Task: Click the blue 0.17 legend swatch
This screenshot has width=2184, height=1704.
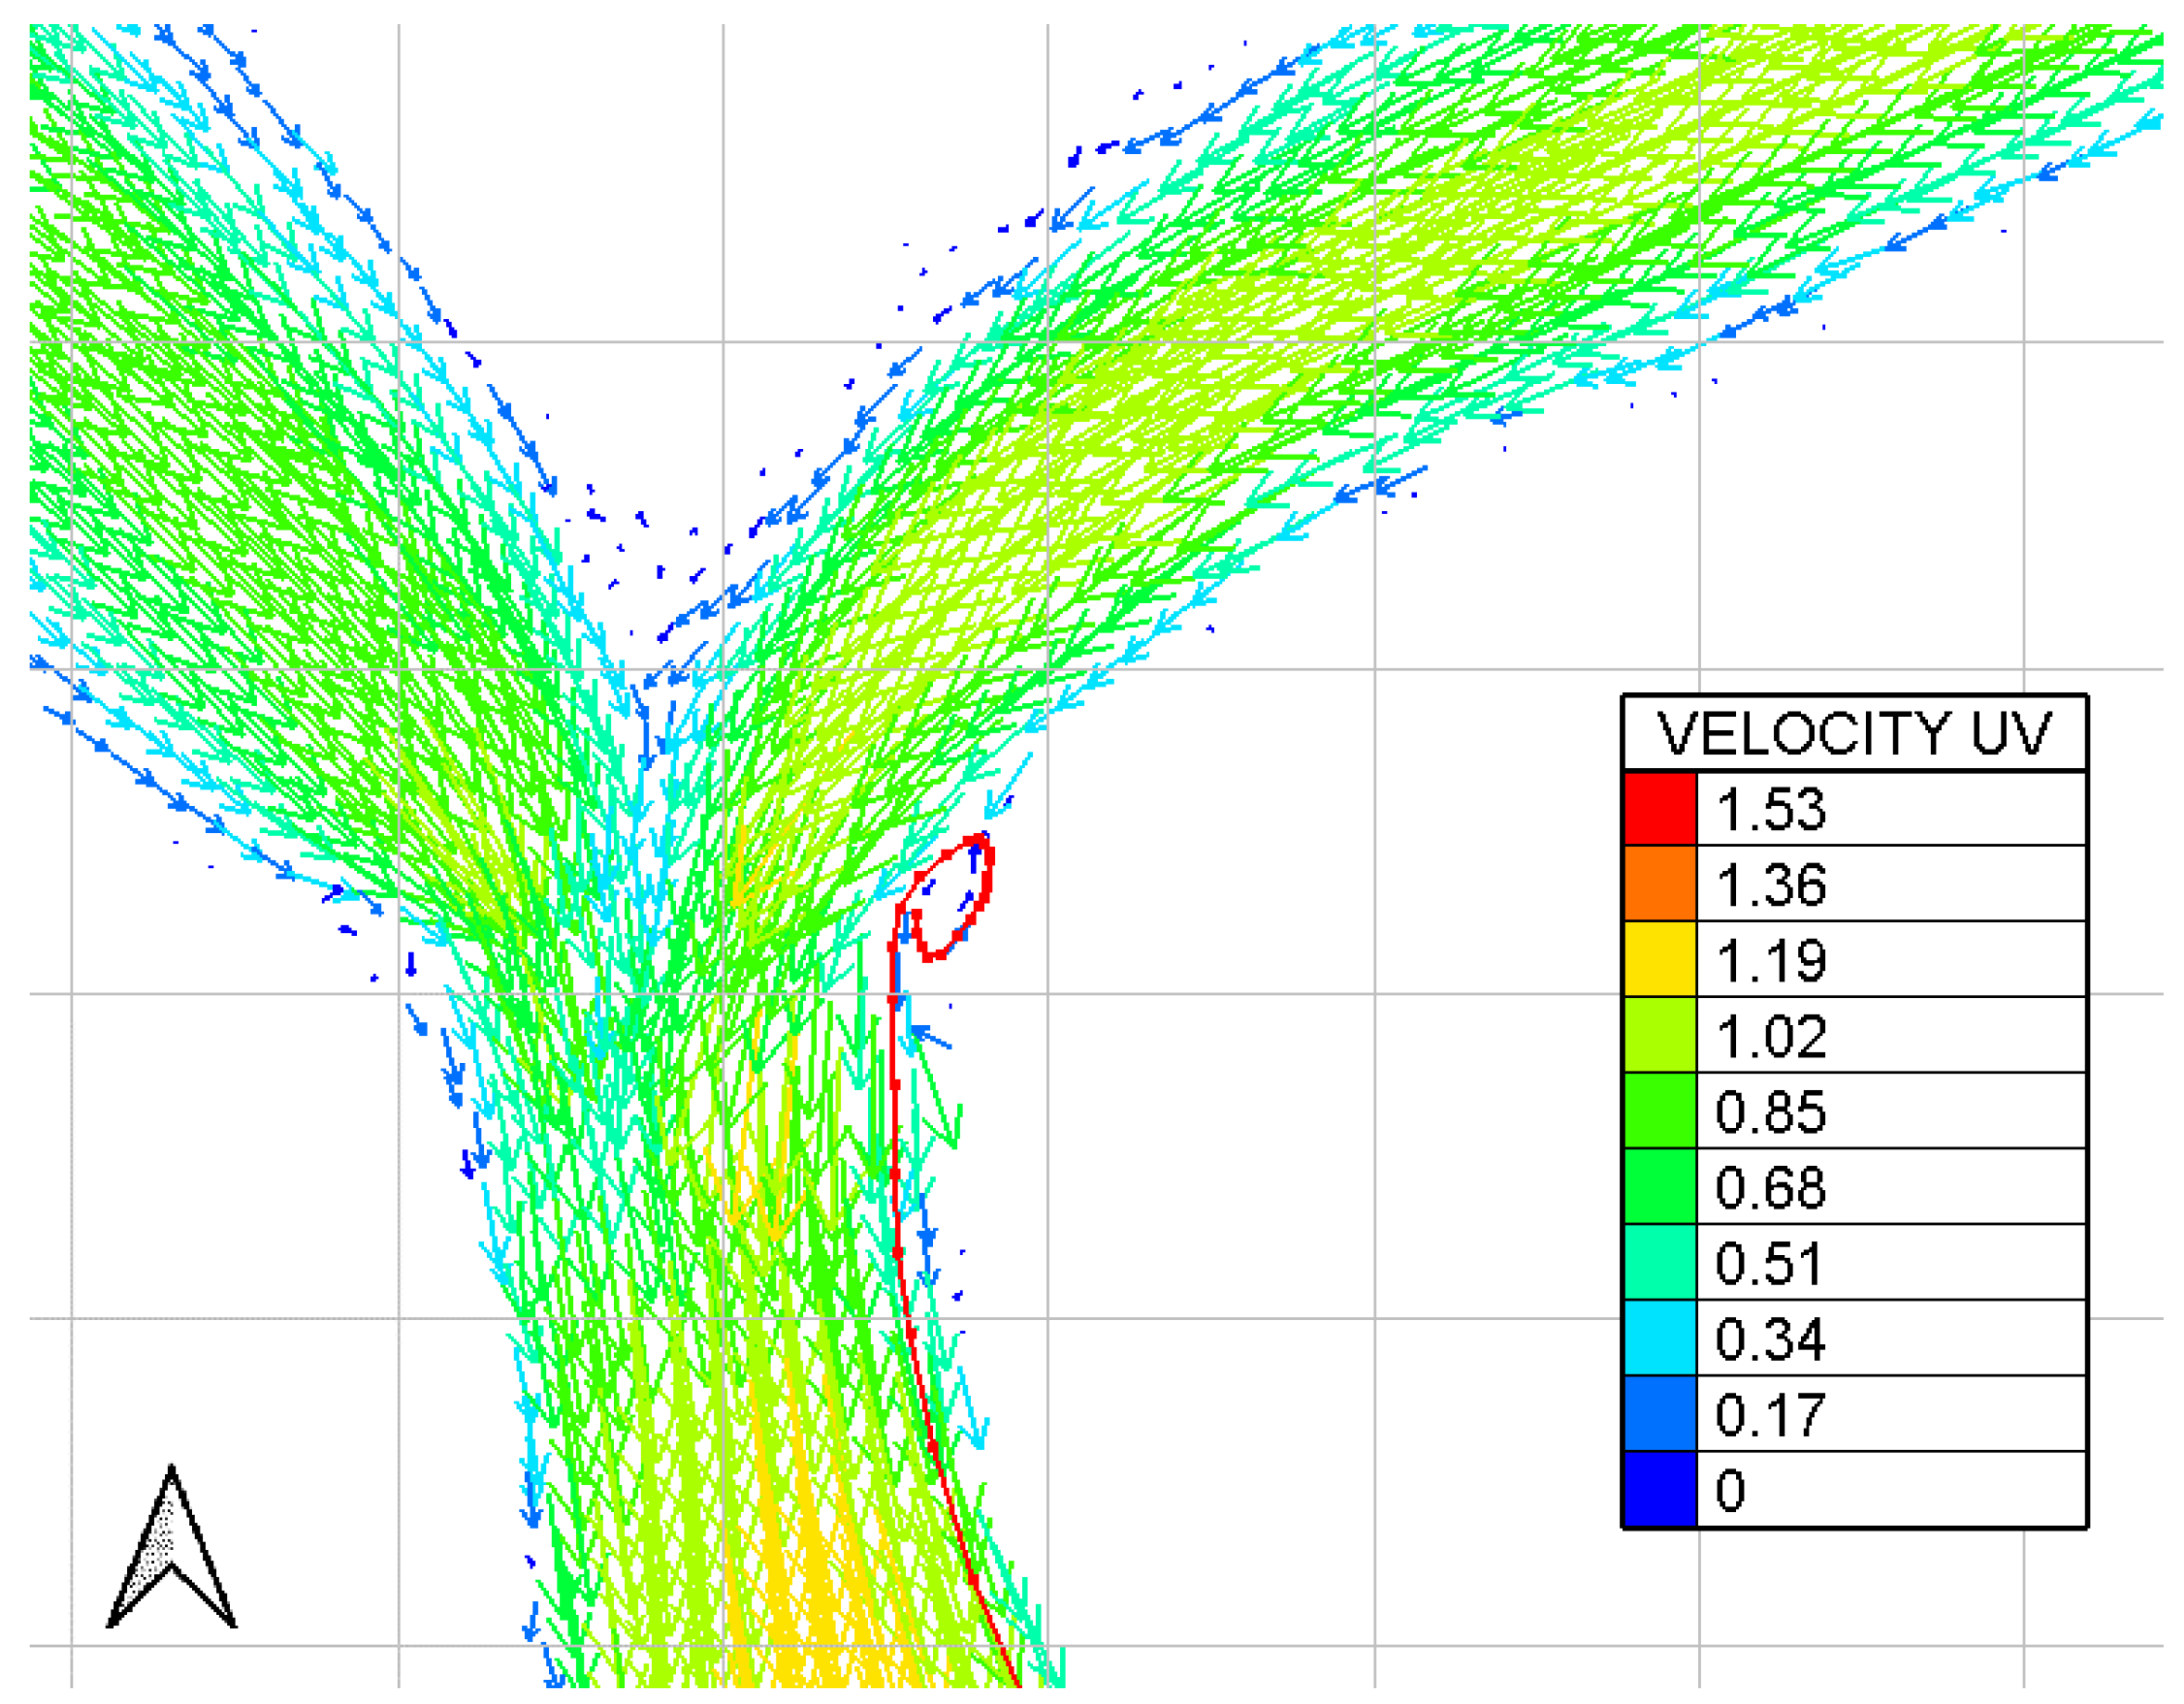Action: pyautogui.click(x=1660, y=1414)
